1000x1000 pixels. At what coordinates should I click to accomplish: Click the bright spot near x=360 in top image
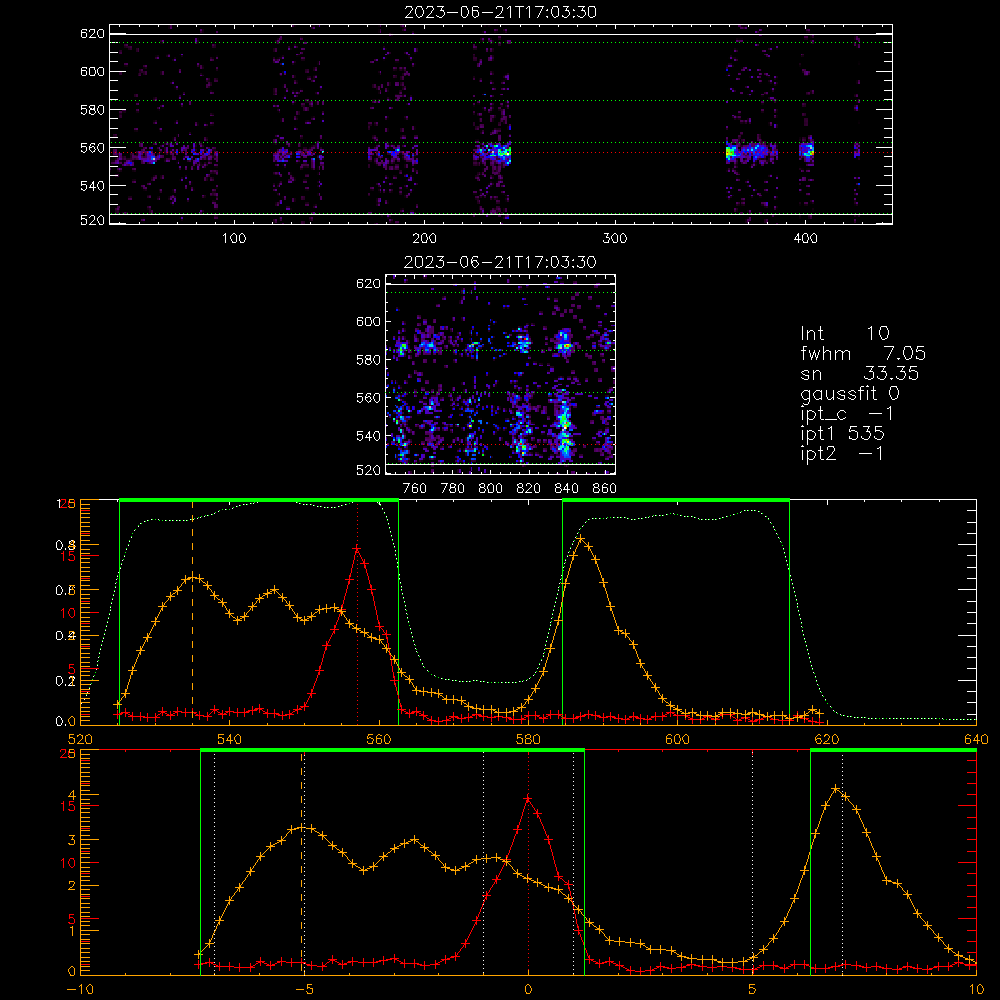[731, 152]
